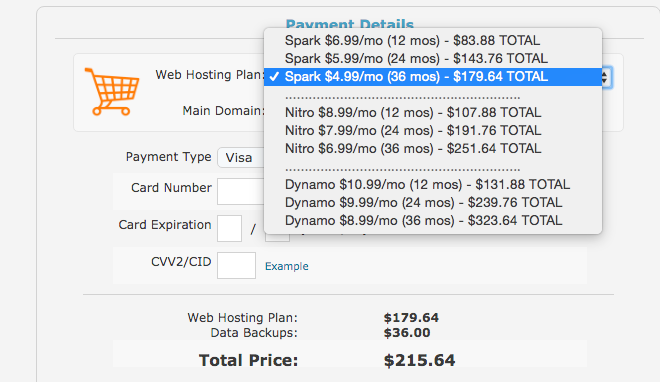Click the Main Domain label
Screen dimensions: 660x382
pyautogui.click(x=223, y=111)
